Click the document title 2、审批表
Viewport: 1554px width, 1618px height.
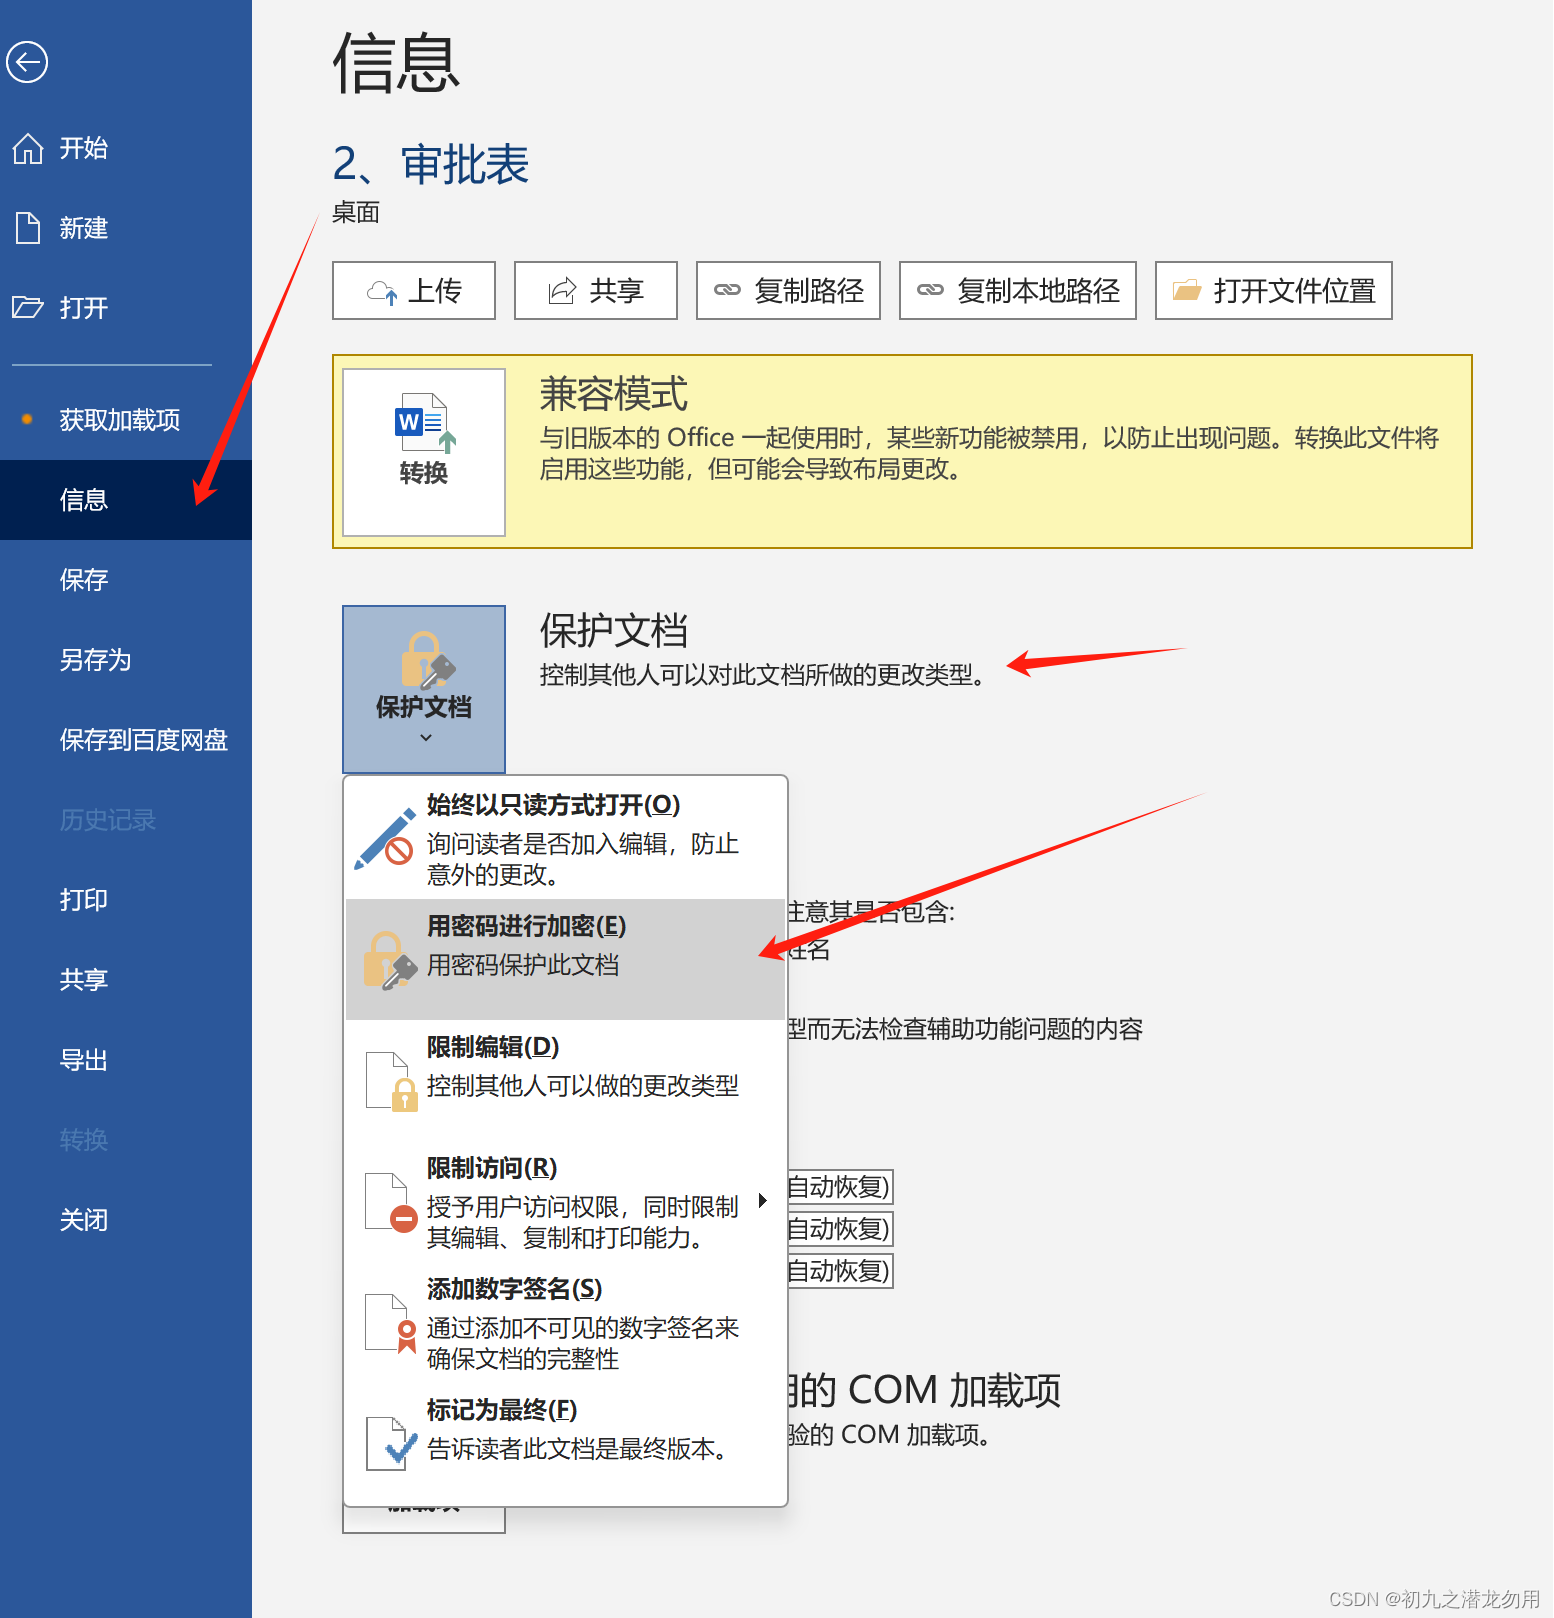coord(431,165)
